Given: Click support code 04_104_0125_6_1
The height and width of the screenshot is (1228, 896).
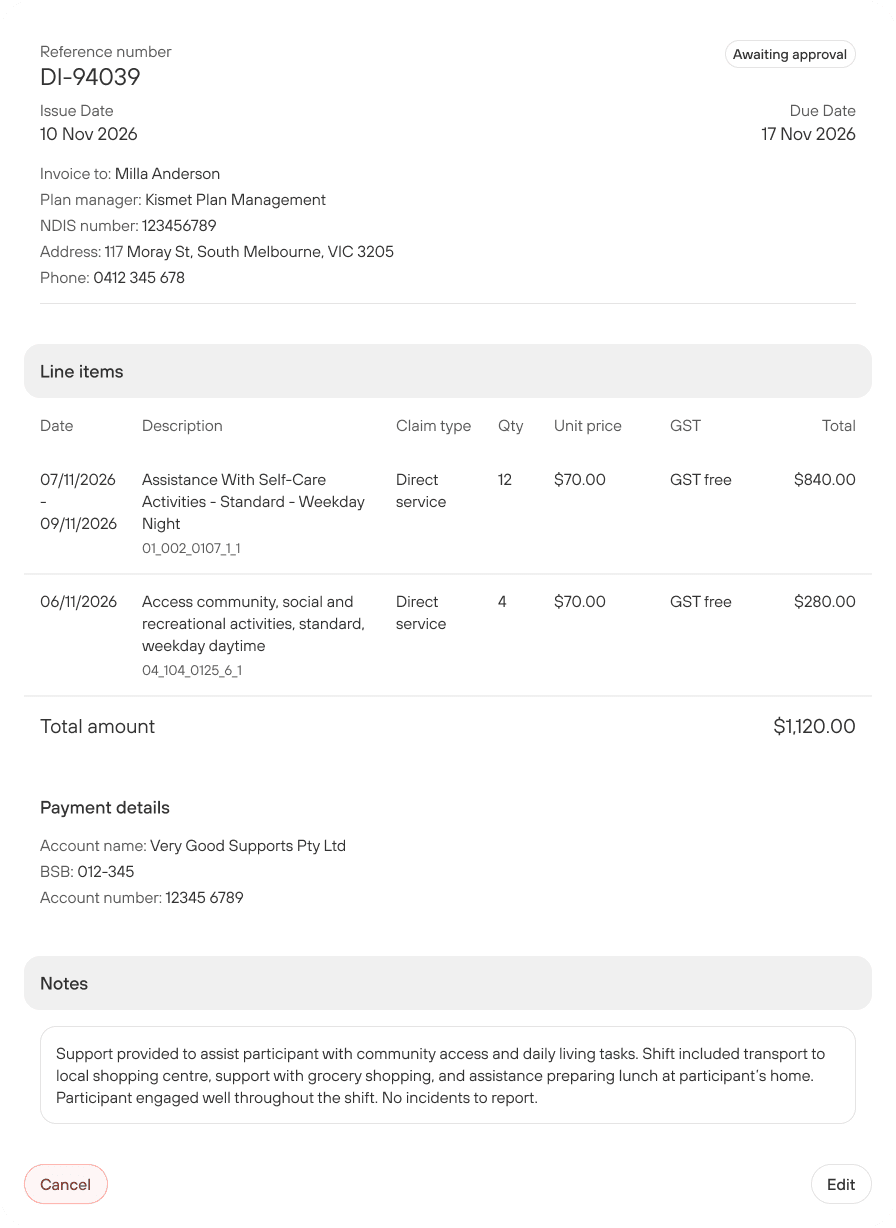Looking at the screenshot, I should pos(192,670).
